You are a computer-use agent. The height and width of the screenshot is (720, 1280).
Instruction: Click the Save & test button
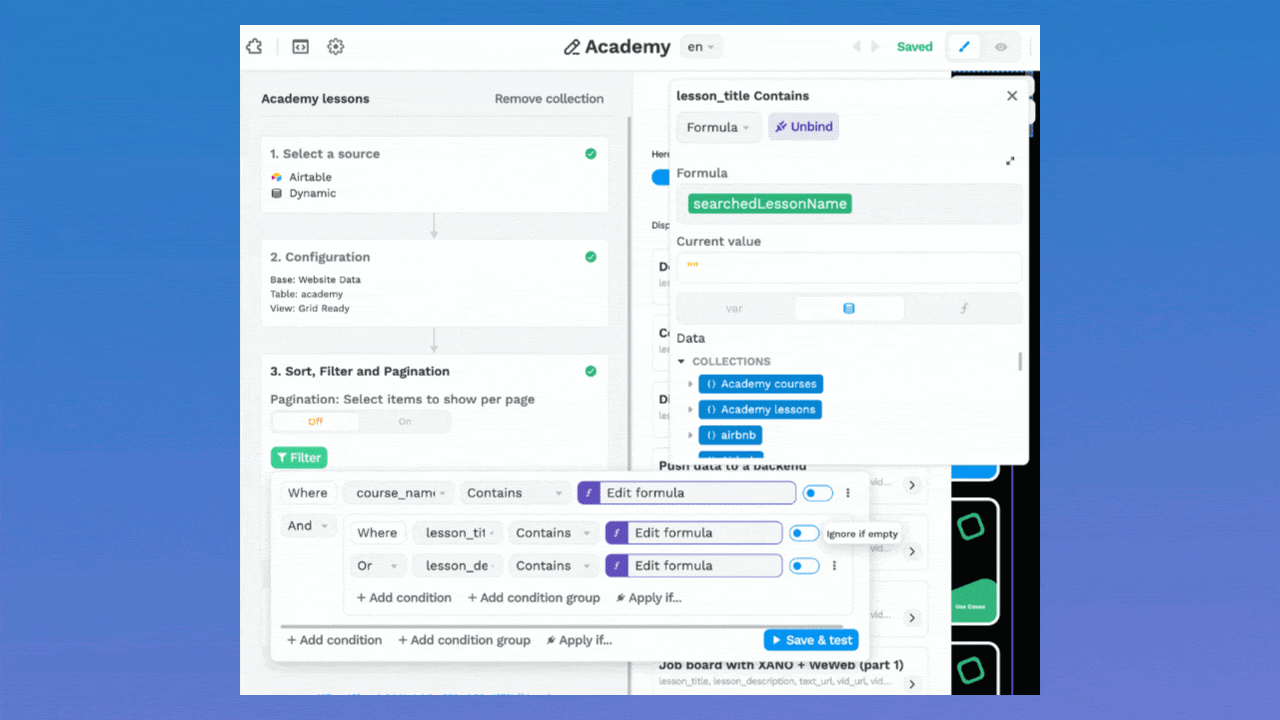811,640
